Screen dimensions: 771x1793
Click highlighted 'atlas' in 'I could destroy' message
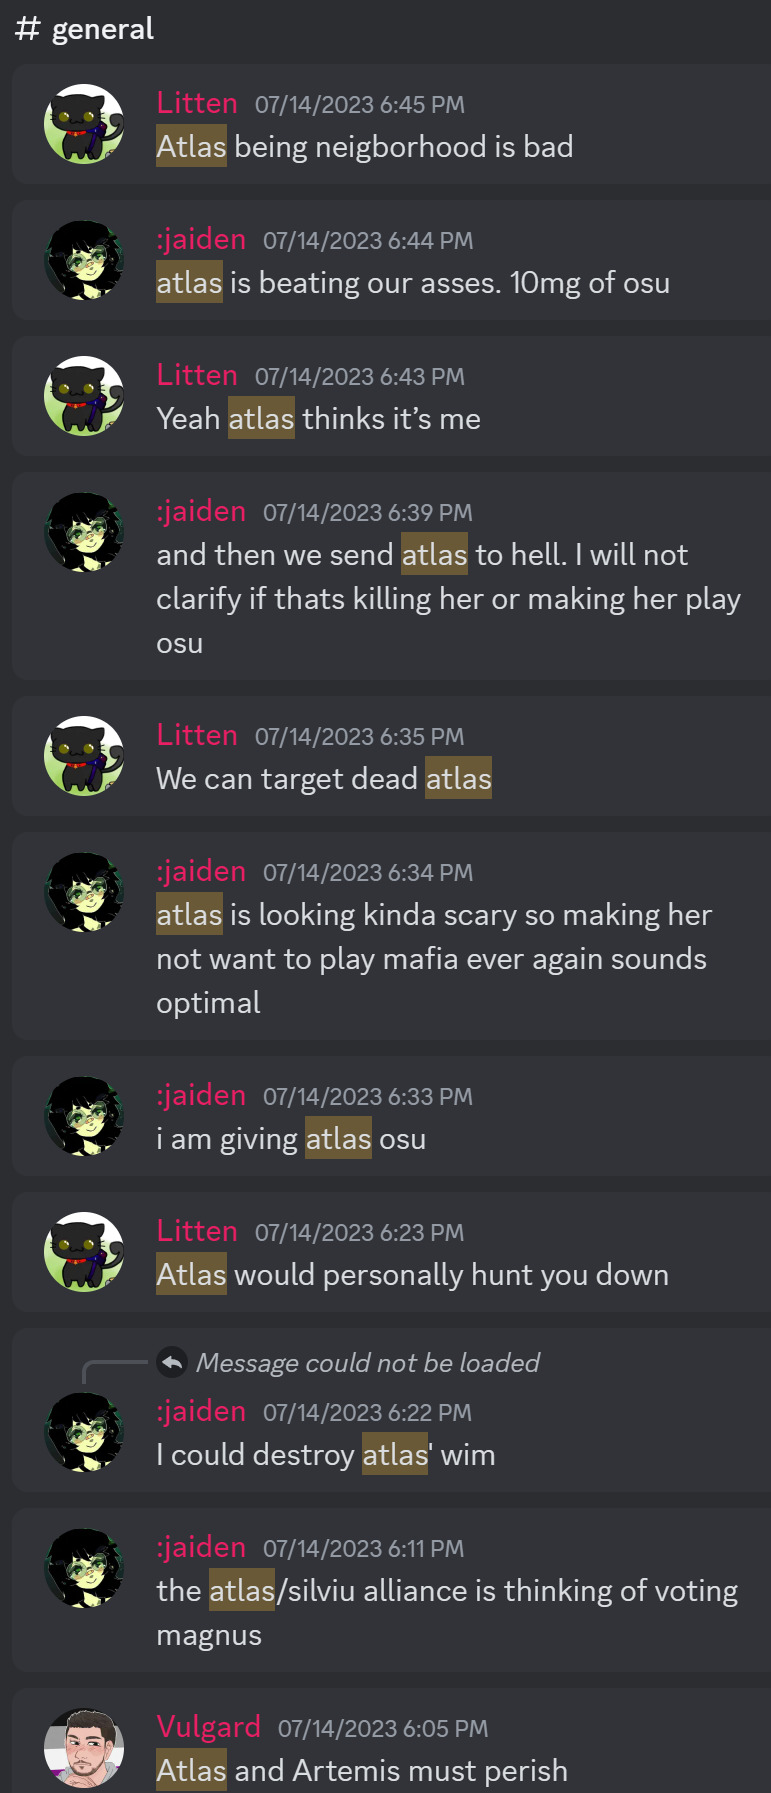tap(395, 1455)
